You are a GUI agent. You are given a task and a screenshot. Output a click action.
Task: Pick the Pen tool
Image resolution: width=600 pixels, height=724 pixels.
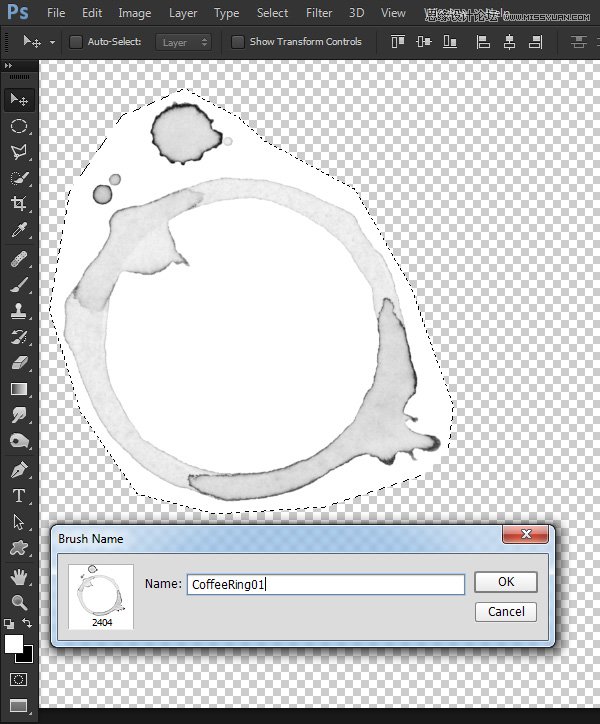pos(19,470)
